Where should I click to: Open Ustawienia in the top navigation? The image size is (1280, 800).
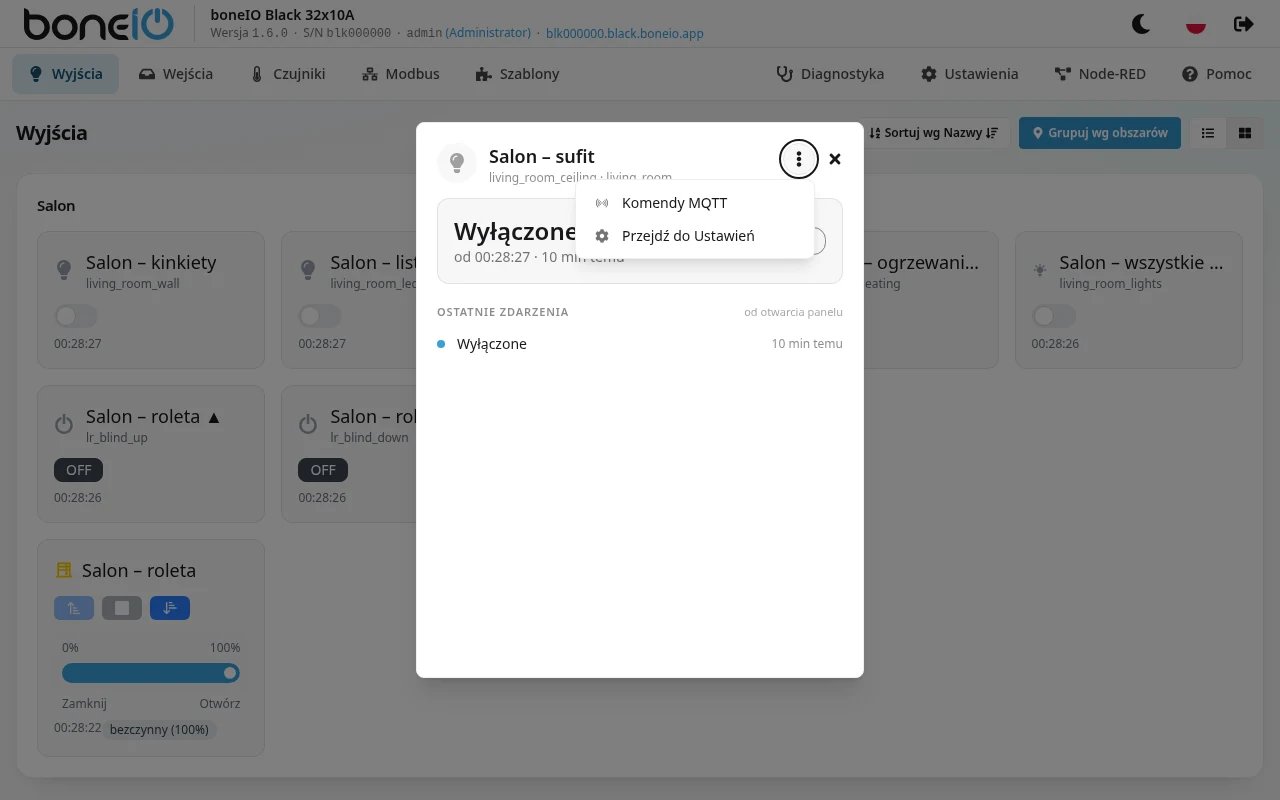[970, 74]
